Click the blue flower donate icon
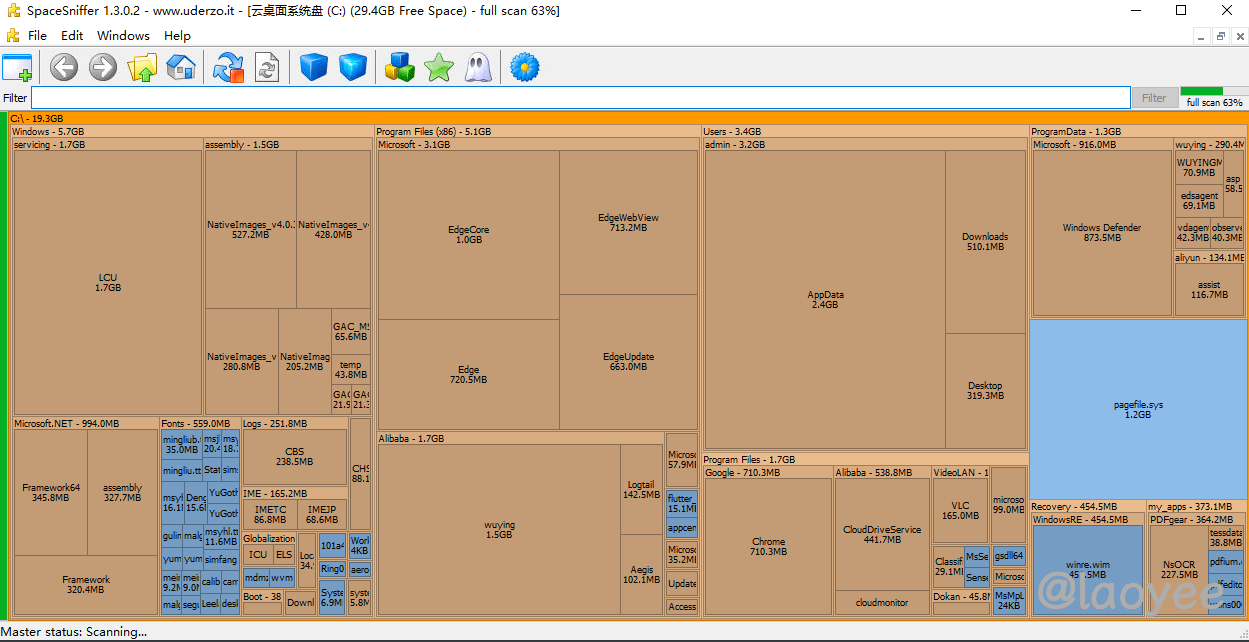 point(524,68)
